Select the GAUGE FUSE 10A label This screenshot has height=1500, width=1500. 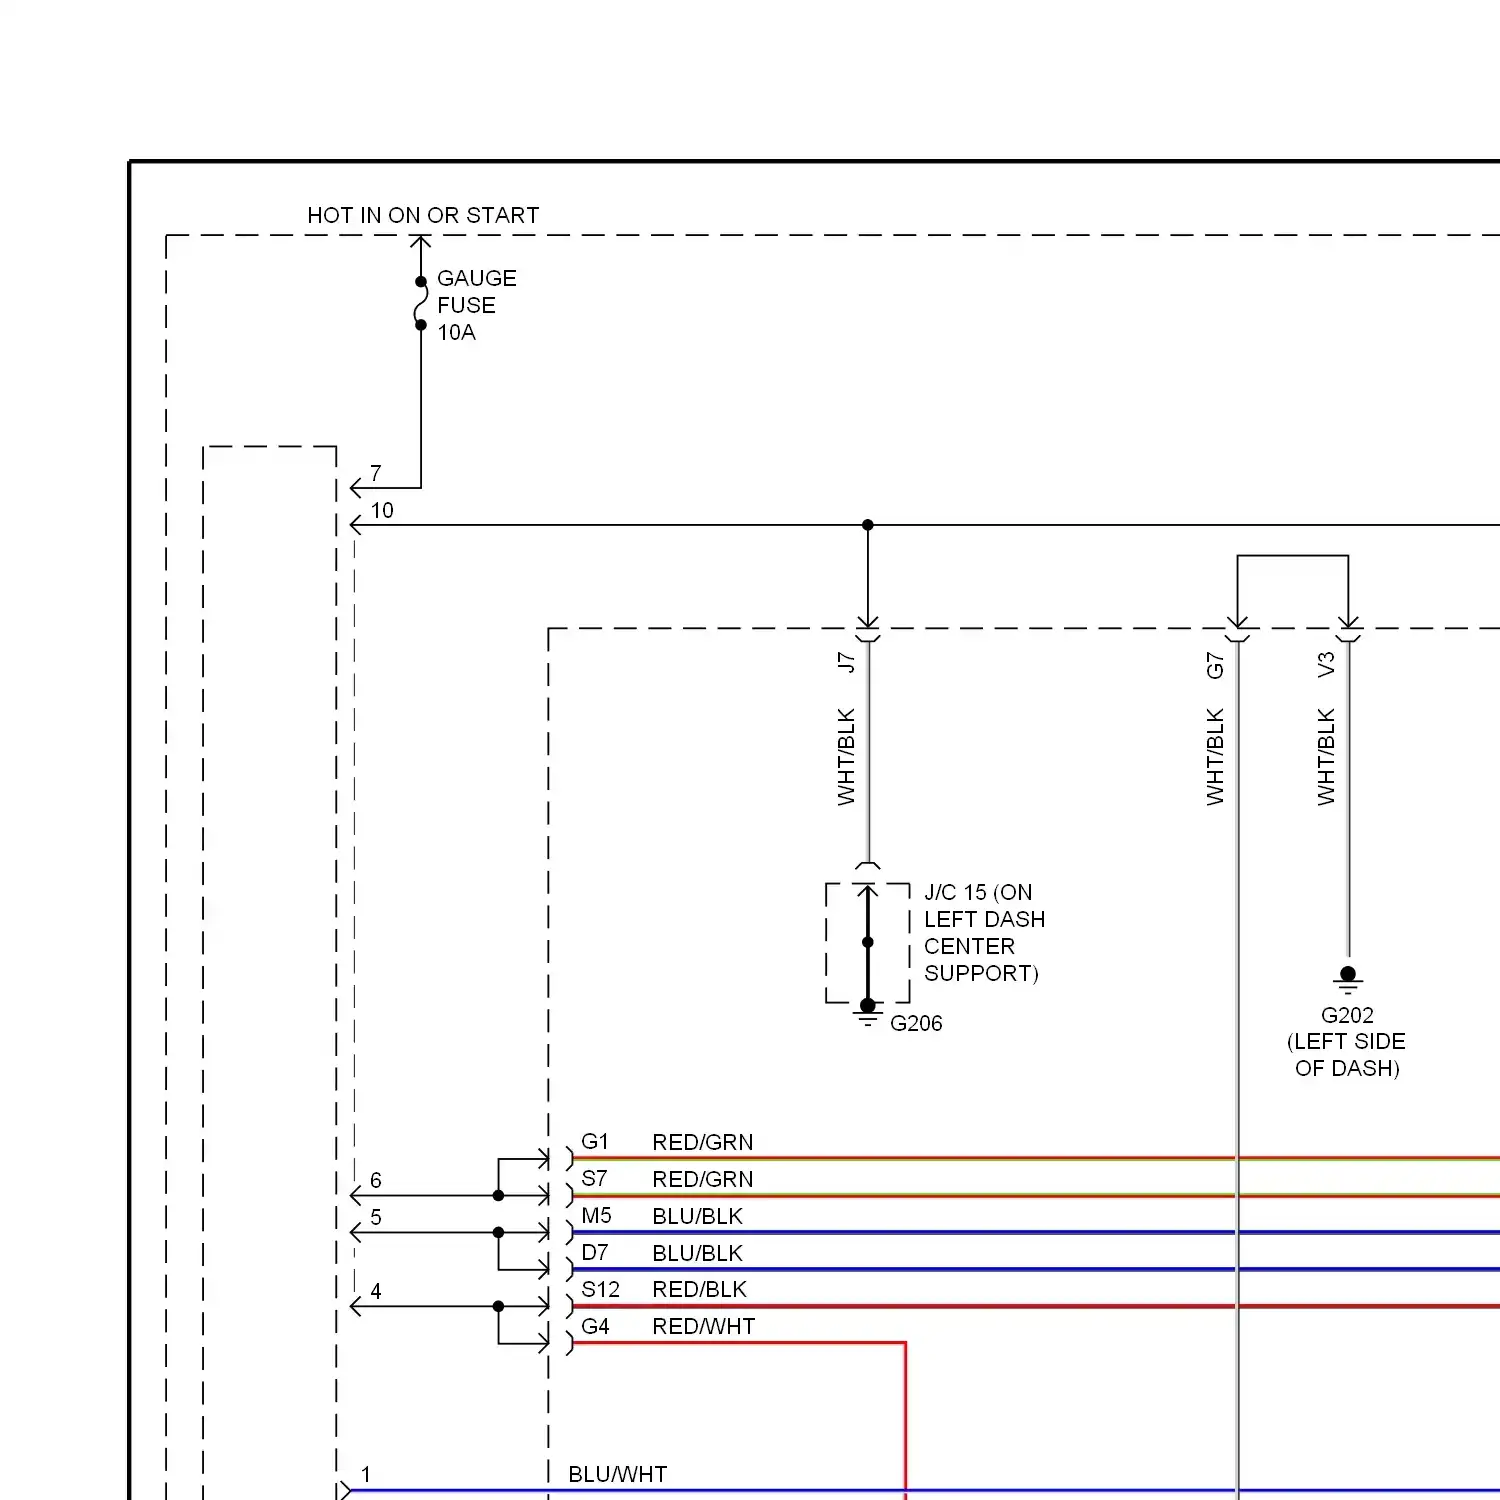pos(476,305)
